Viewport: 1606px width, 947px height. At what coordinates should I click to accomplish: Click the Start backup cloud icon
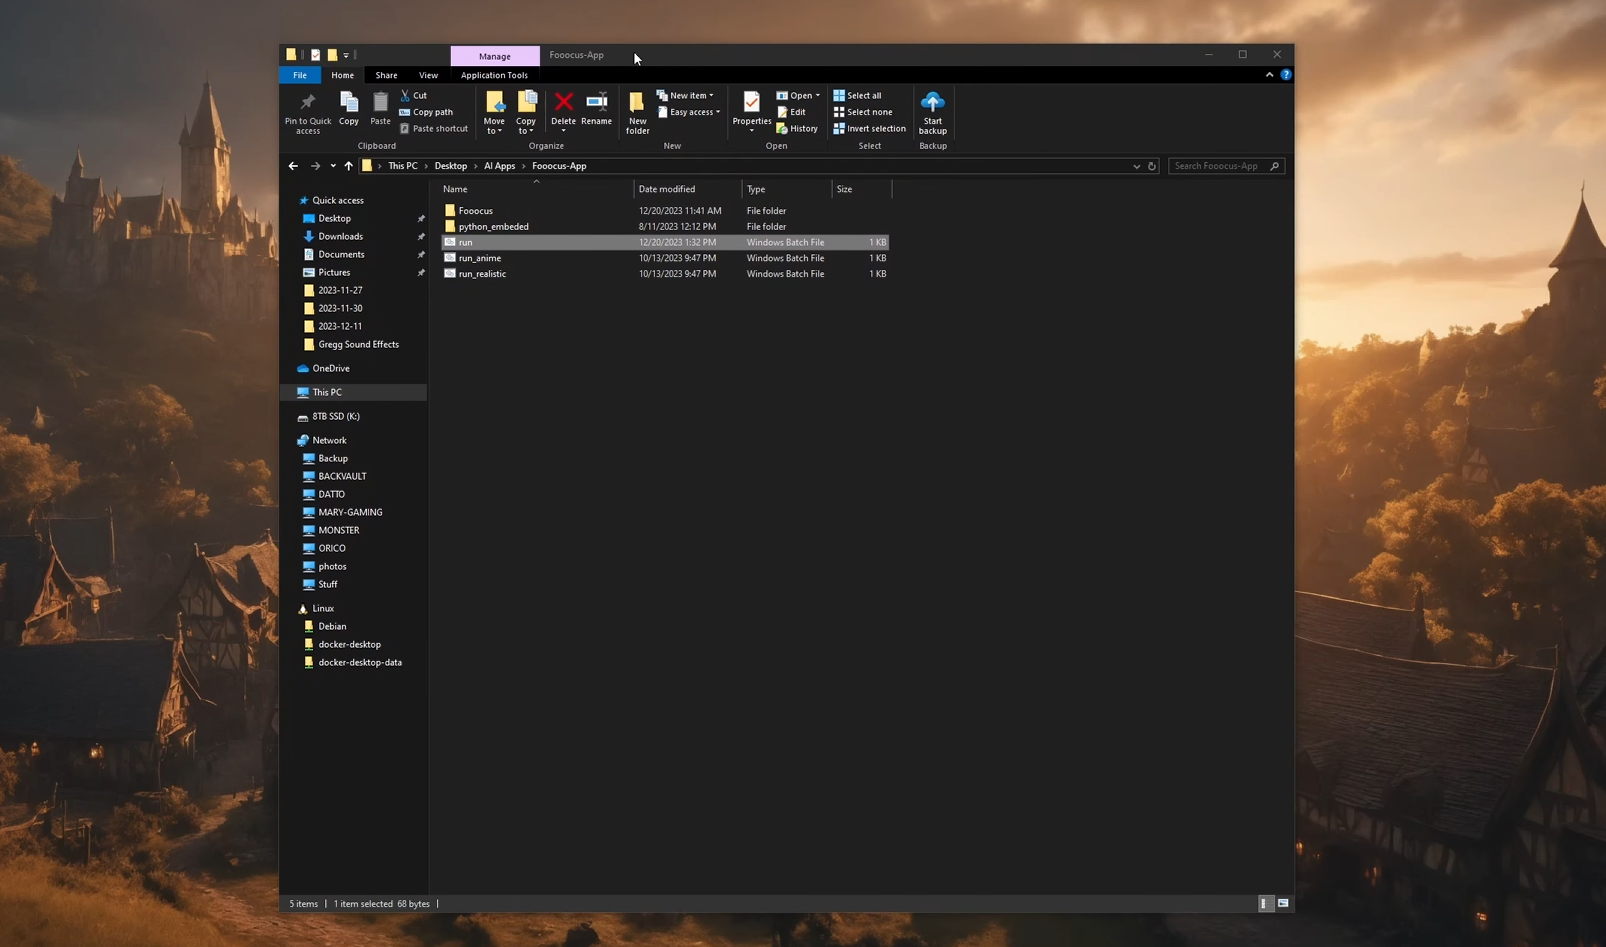(932, 103)
